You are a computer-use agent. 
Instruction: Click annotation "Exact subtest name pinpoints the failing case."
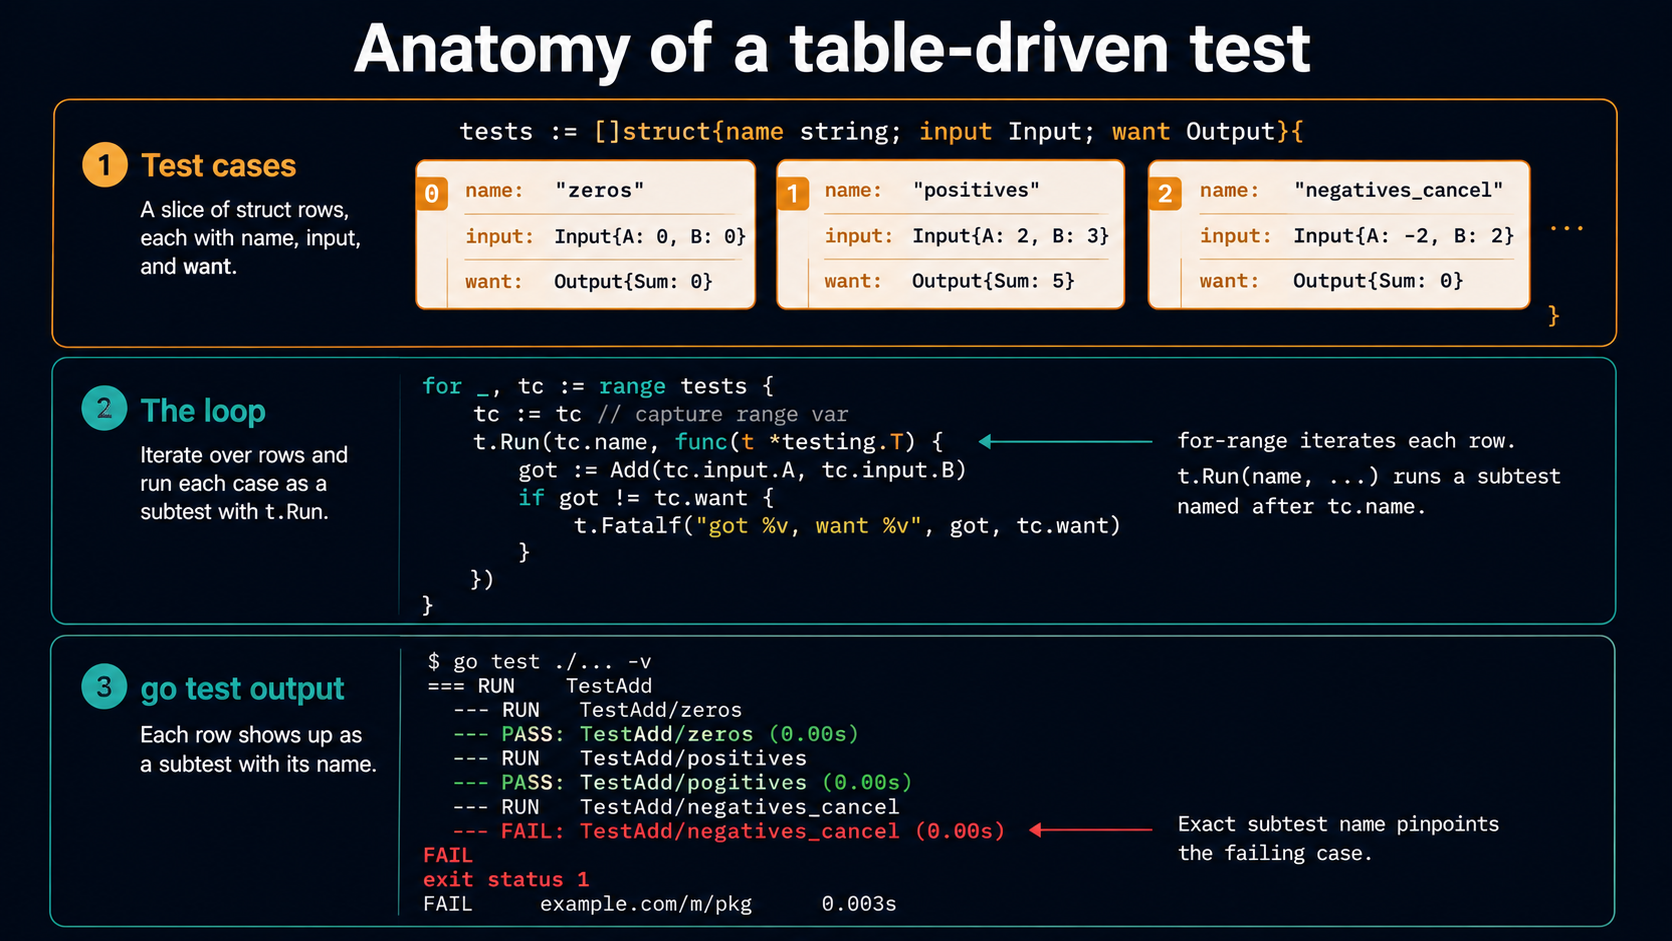[x=1338, y=838]
